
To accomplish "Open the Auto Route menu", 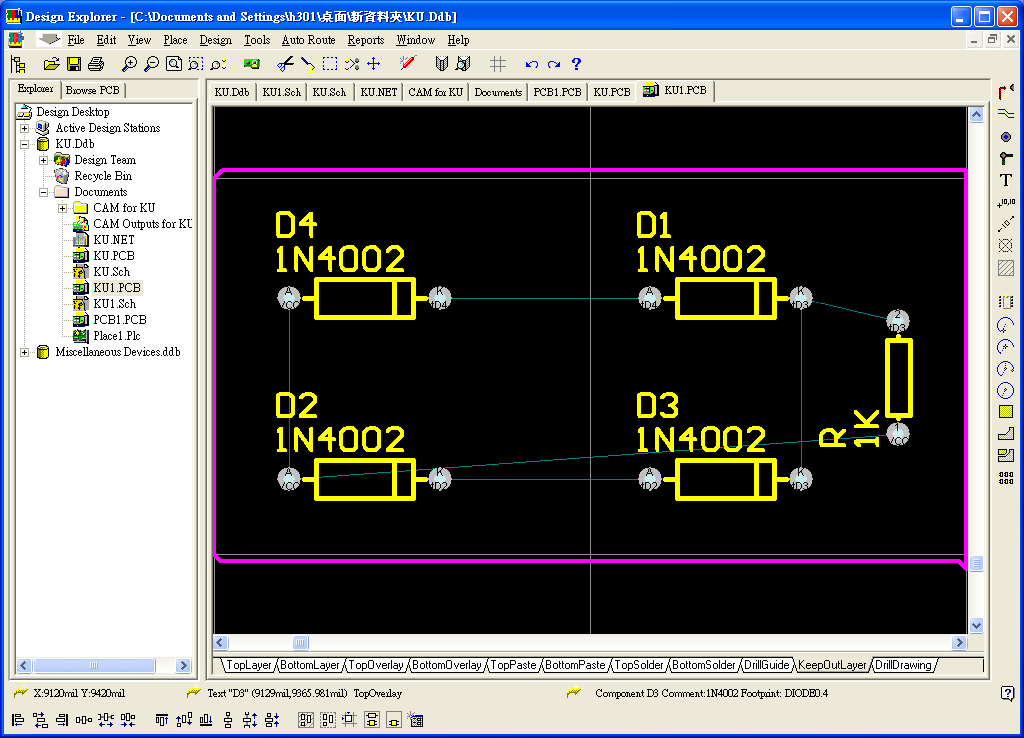I will point(308,40).
